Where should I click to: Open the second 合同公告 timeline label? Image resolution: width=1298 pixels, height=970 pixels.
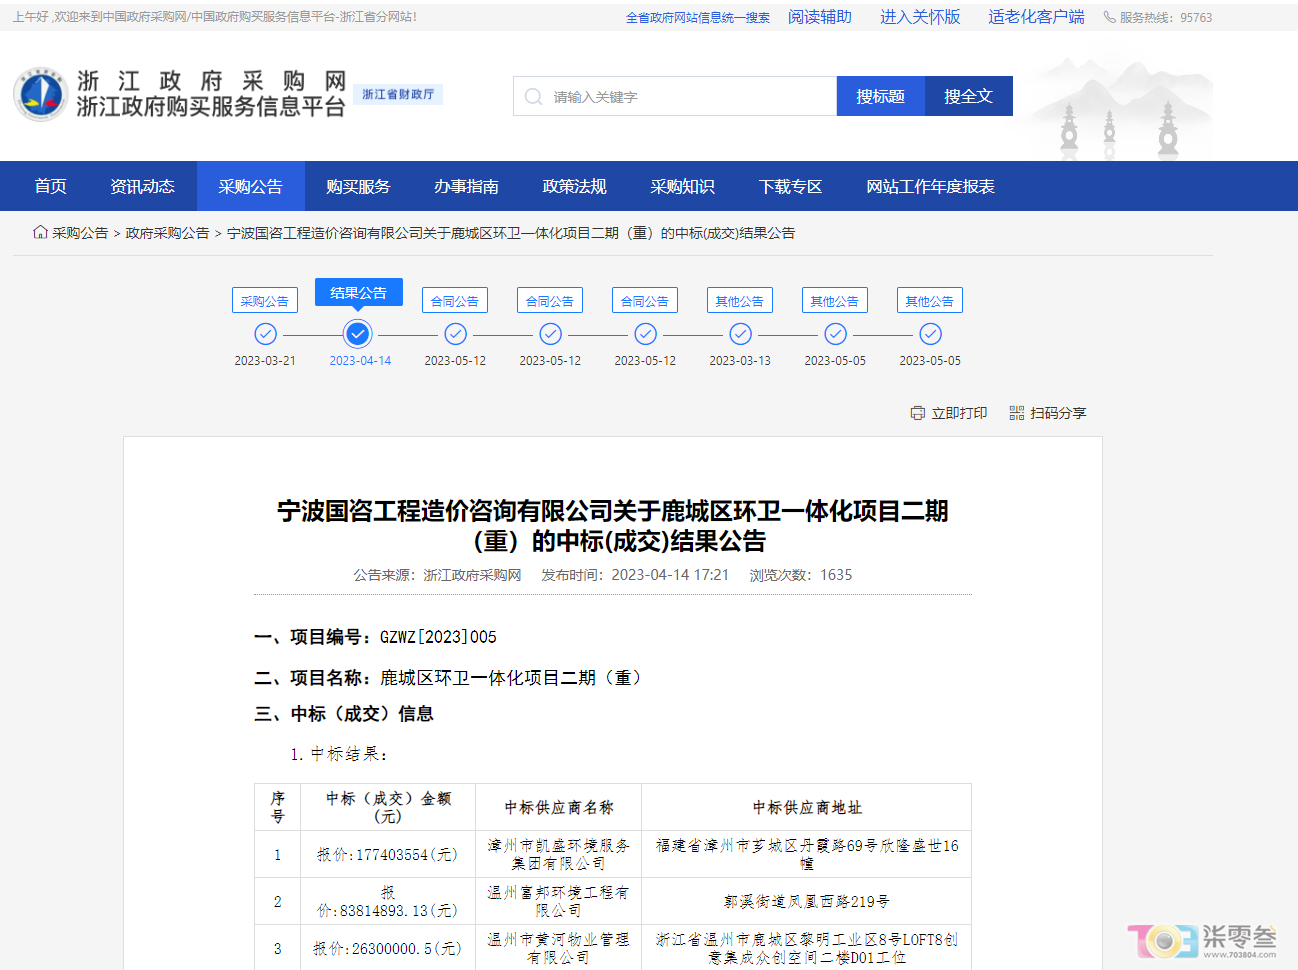pyautogui.click(x=550, y=301)
